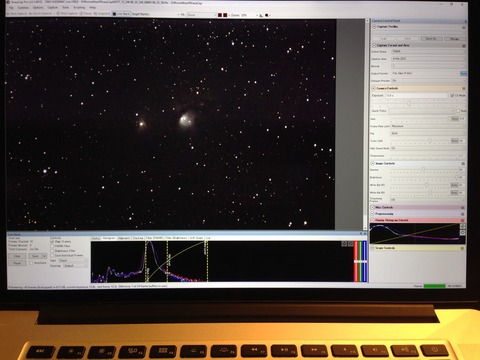Open the Binning dropdown
Image resolution: width=480 pixels, height=360 pixels.
point(429,66)
